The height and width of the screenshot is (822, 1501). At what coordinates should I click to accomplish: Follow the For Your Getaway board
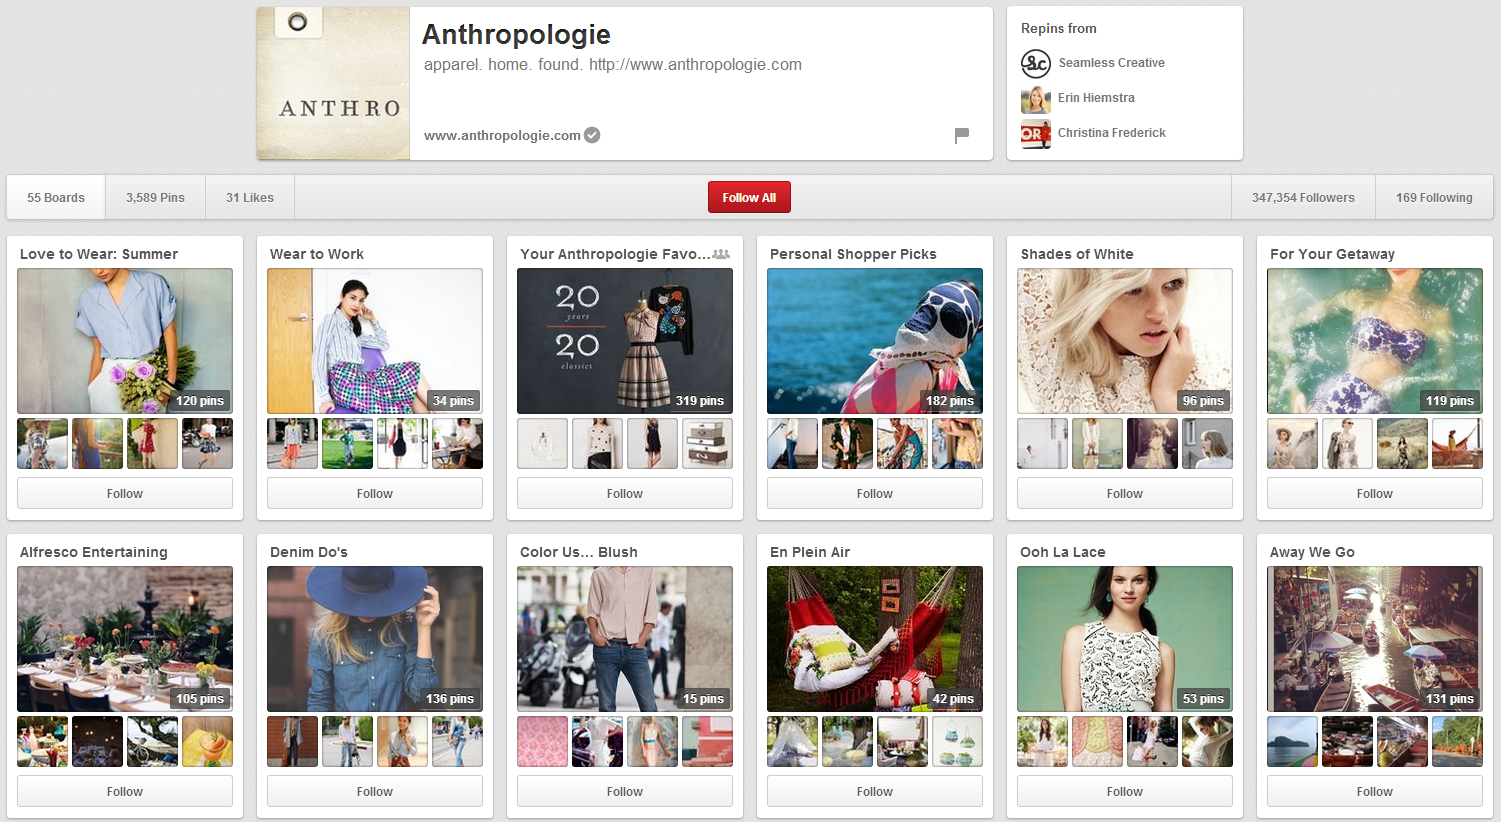point(1375,493)
